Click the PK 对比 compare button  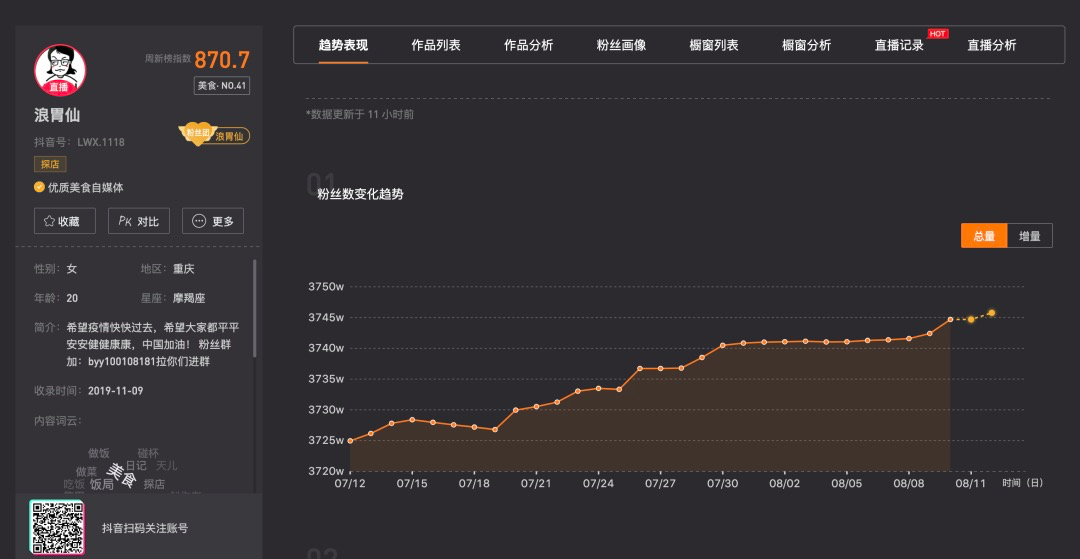click(138, 221)
